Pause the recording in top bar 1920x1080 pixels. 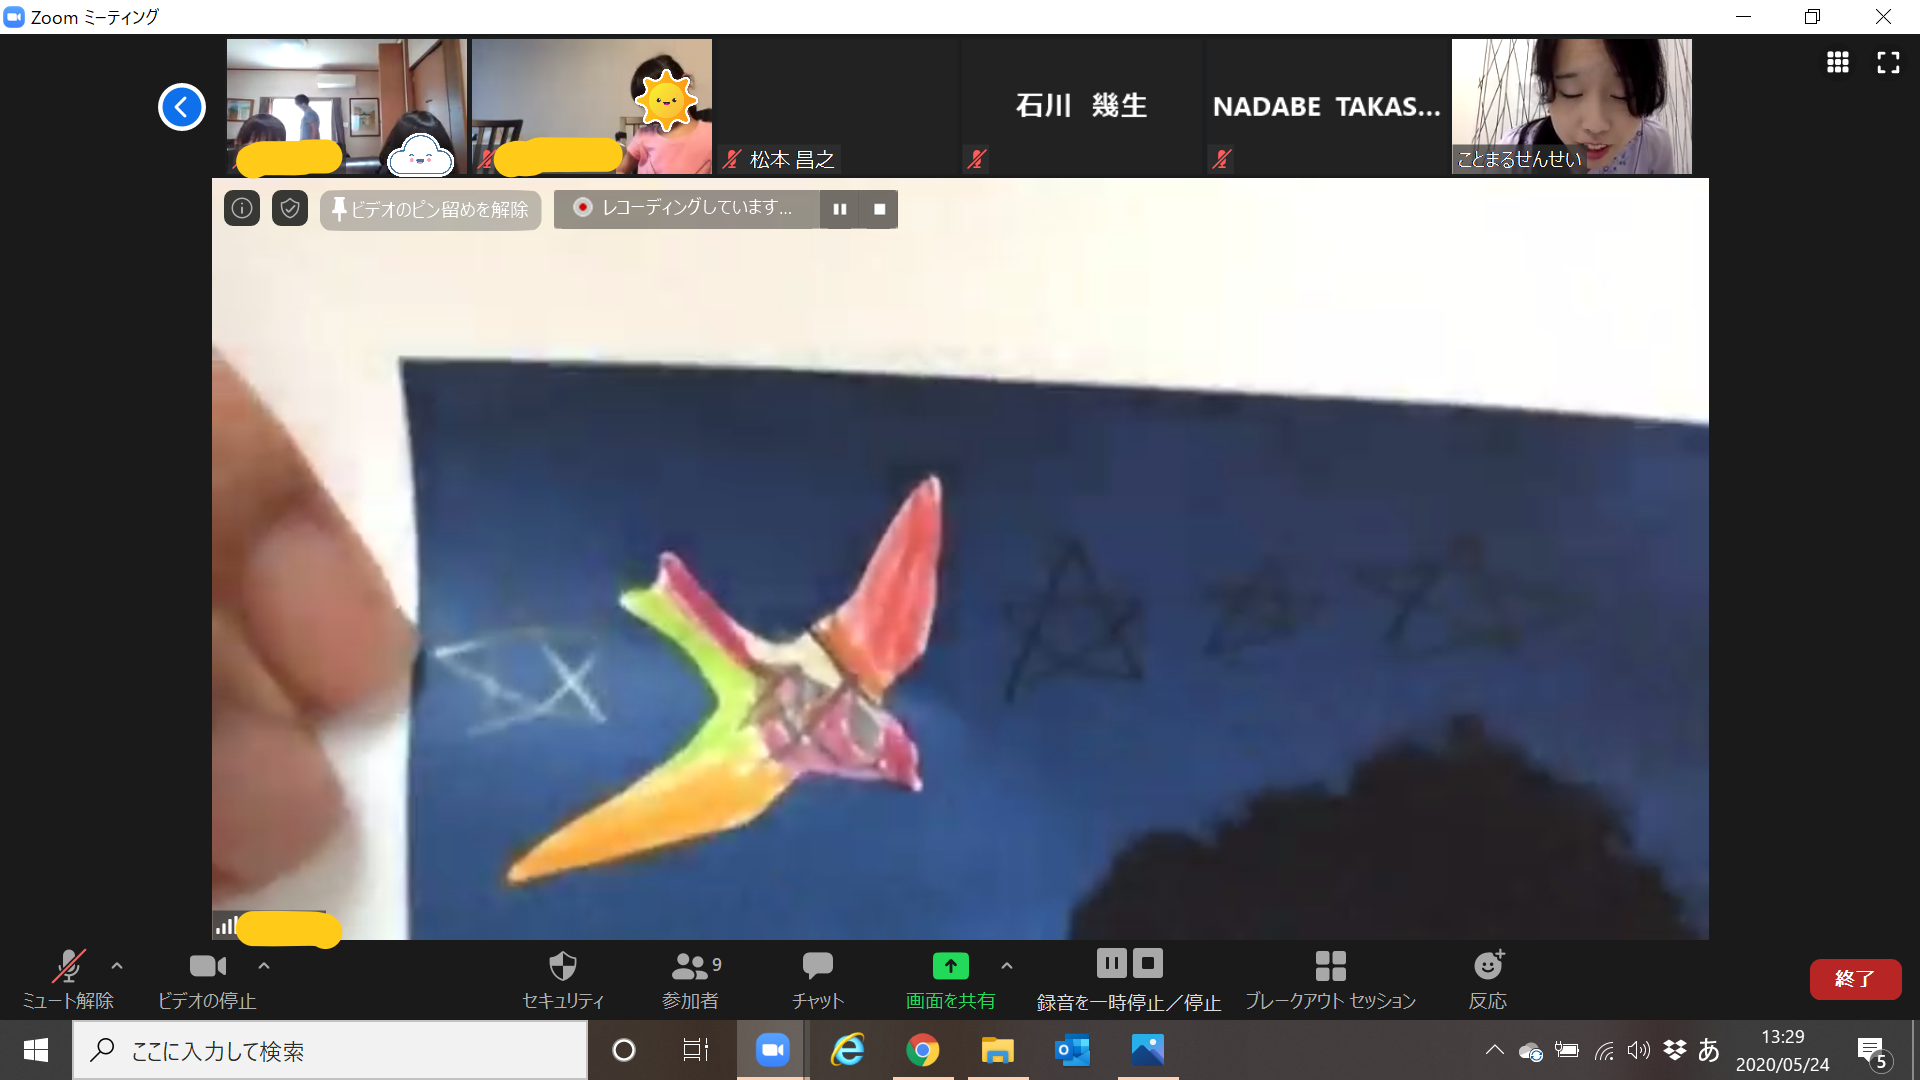(840, 209)
